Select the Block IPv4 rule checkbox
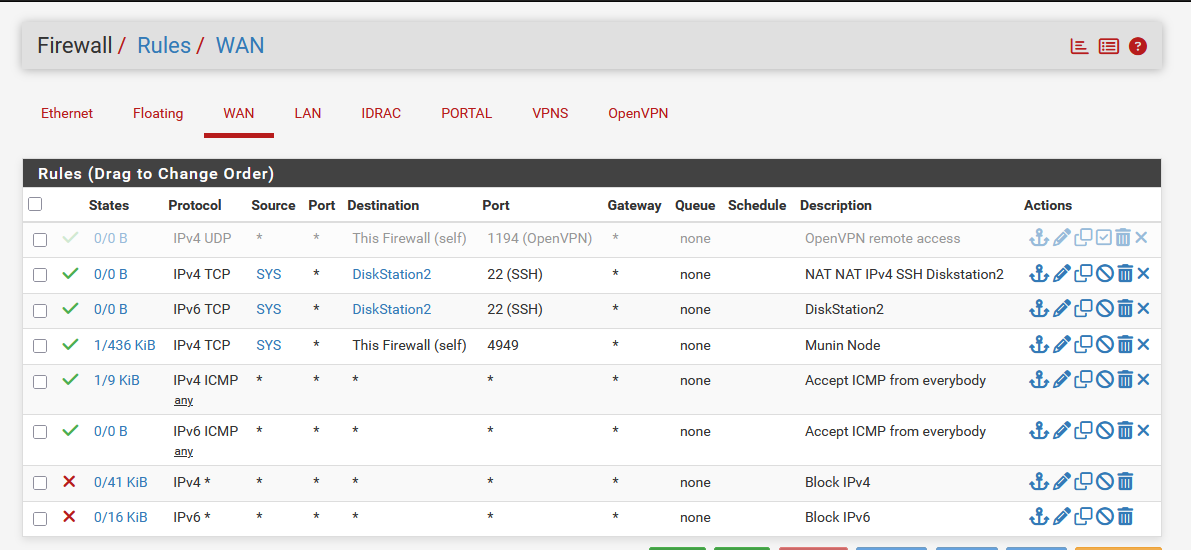The height and width of the screenshot is (550, 1191). coord(39,483)
